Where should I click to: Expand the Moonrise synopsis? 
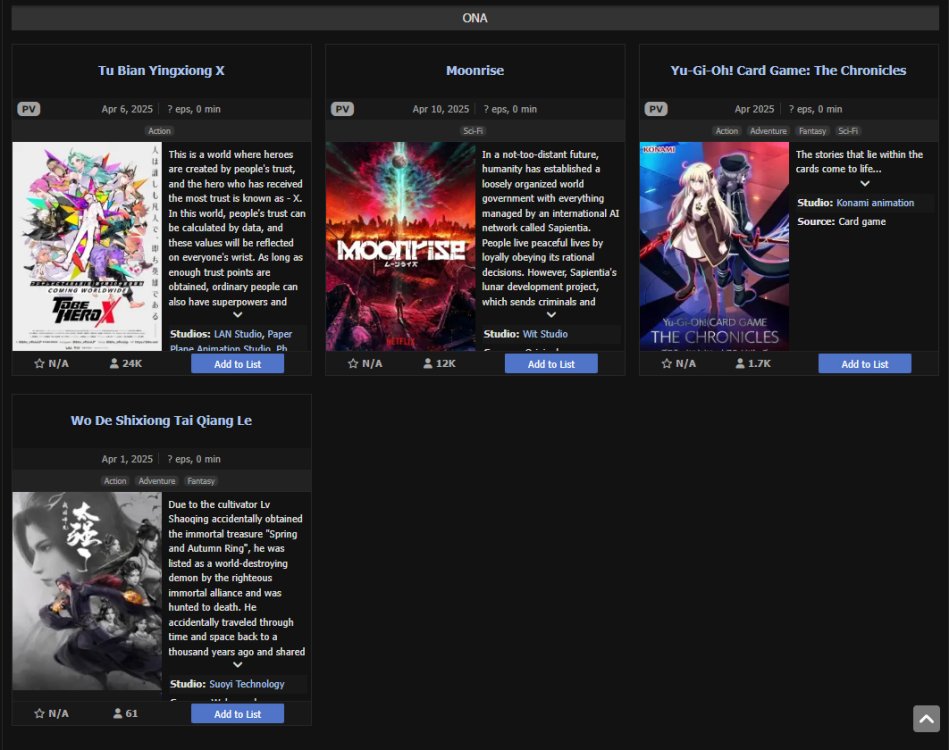[551, 315]
